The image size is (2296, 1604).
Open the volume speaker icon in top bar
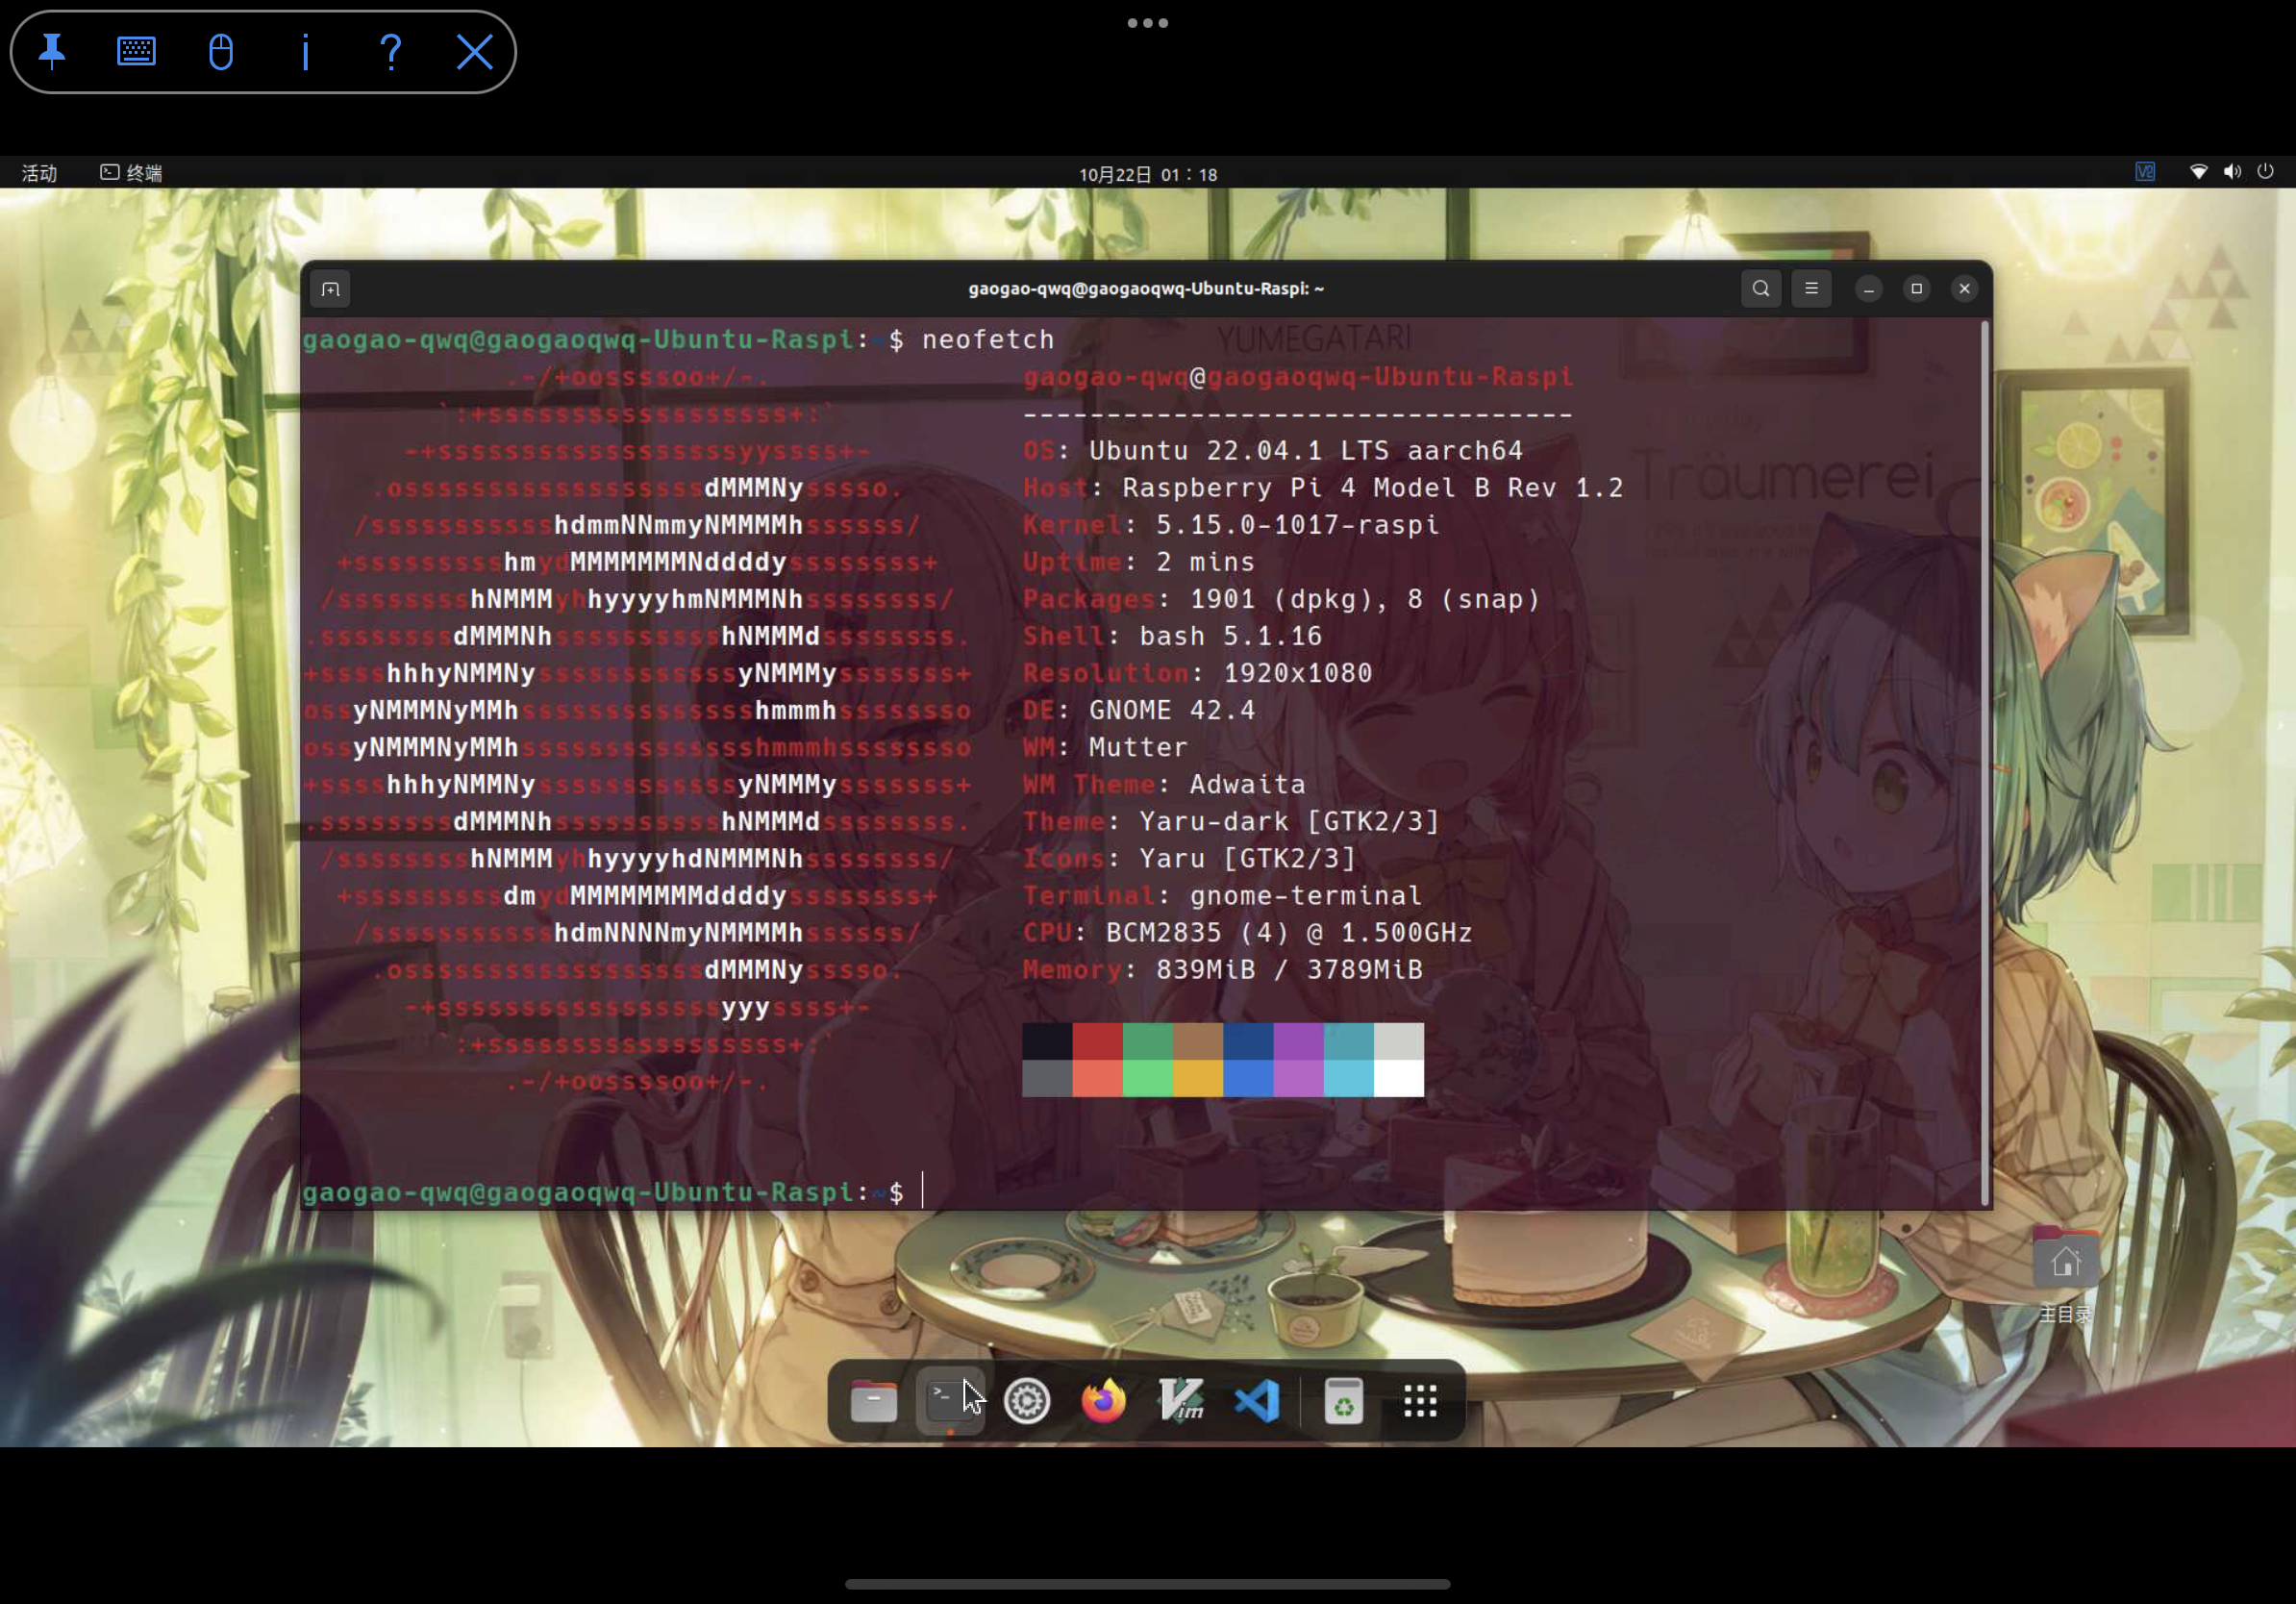coord(2232,172)
